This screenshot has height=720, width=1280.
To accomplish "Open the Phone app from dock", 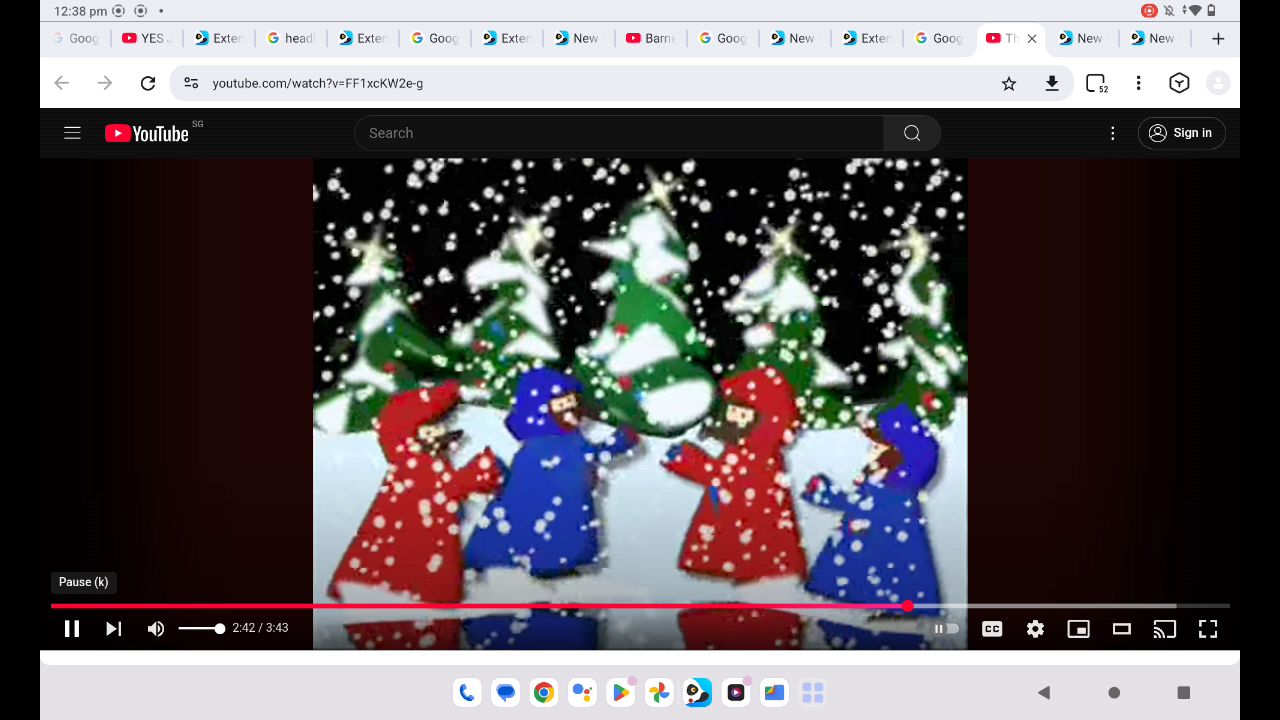I will pyautogui.click(x=467, y=692).
